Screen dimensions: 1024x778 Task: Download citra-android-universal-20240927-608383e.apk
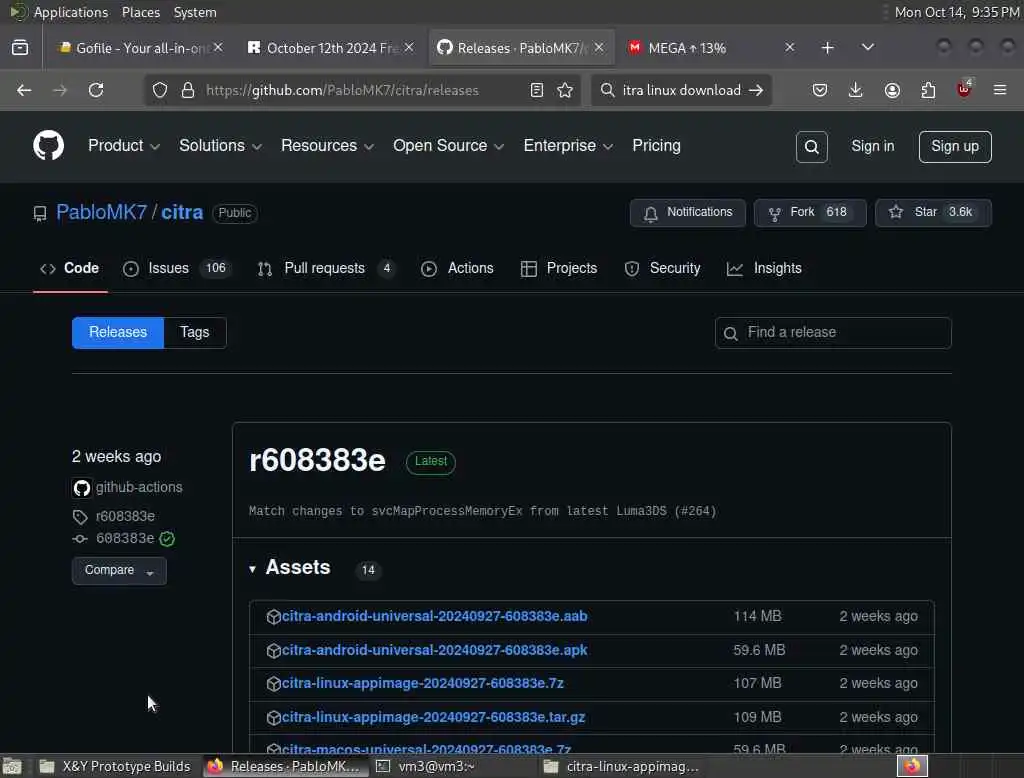(434, 651)
